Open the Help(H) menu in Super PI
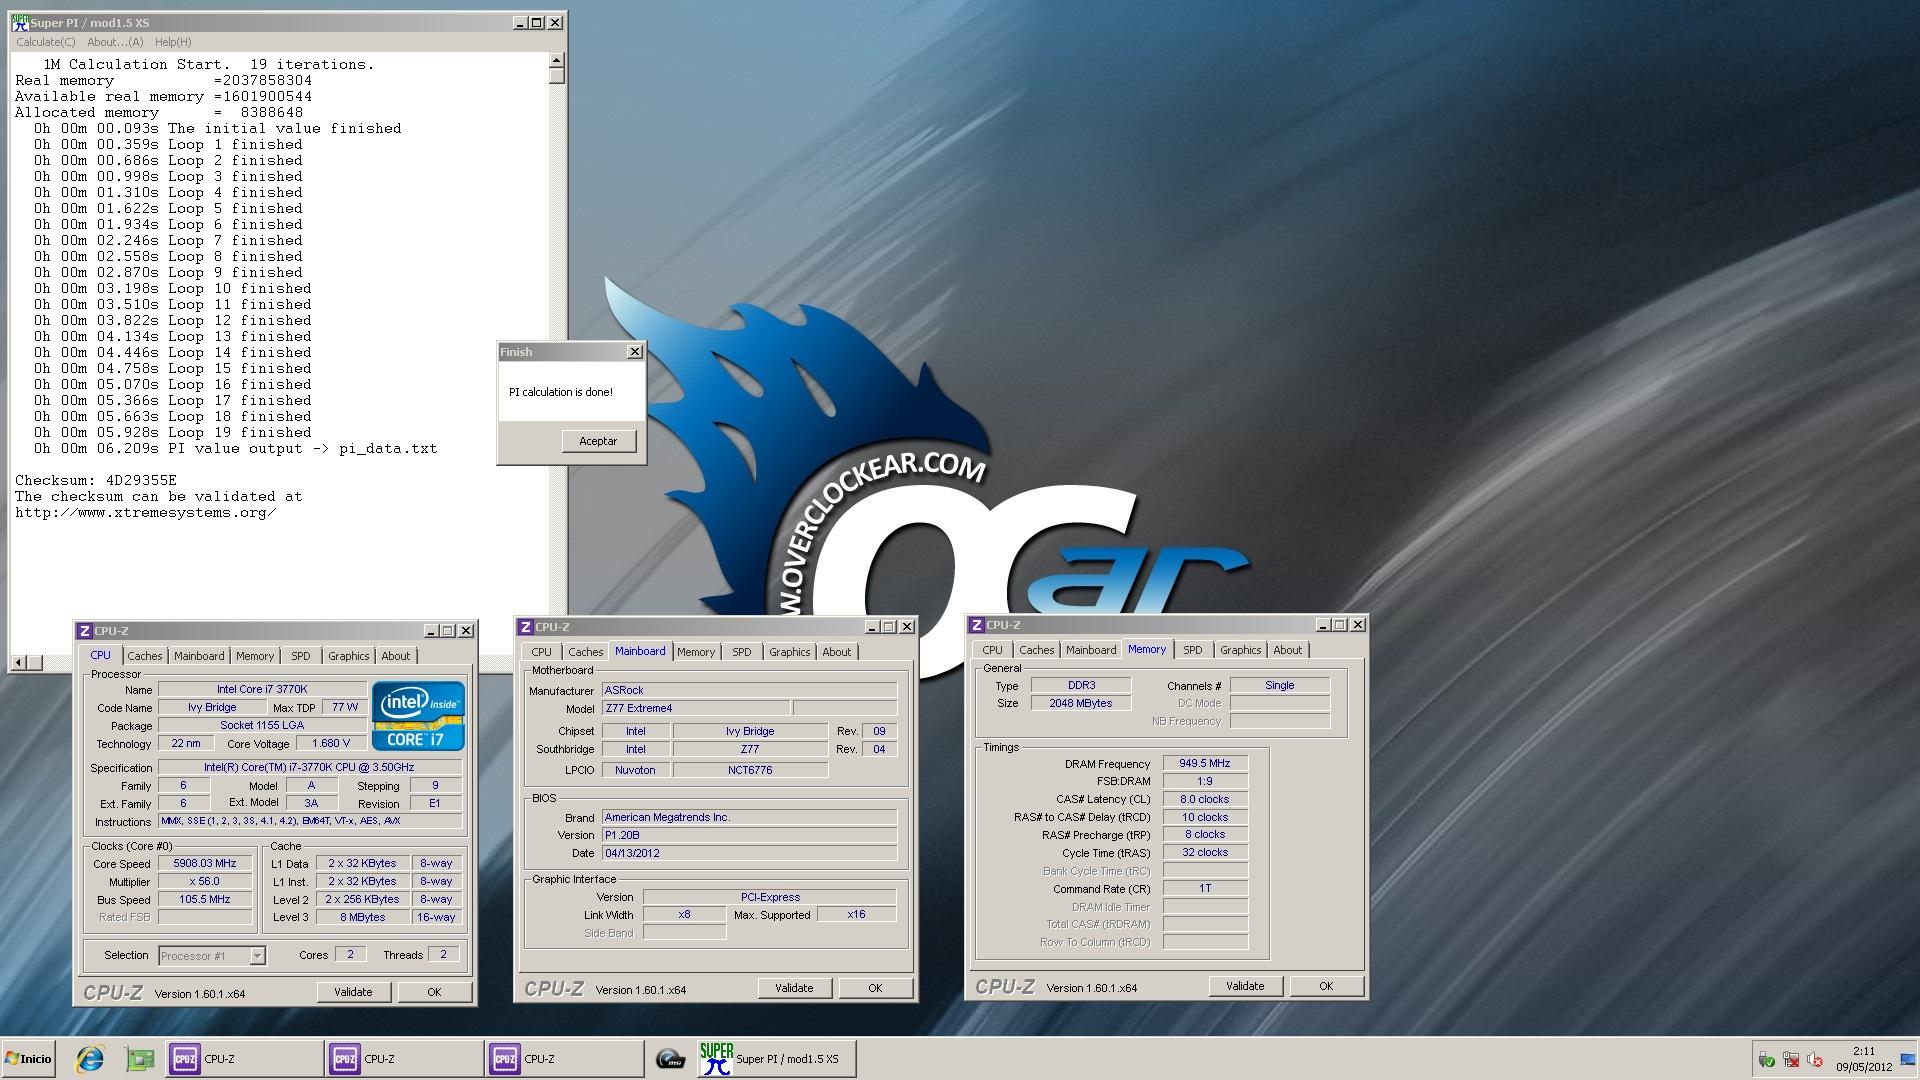This screenshot has width=1920, height=1080. pyautogui.click(x=173, y=42)
